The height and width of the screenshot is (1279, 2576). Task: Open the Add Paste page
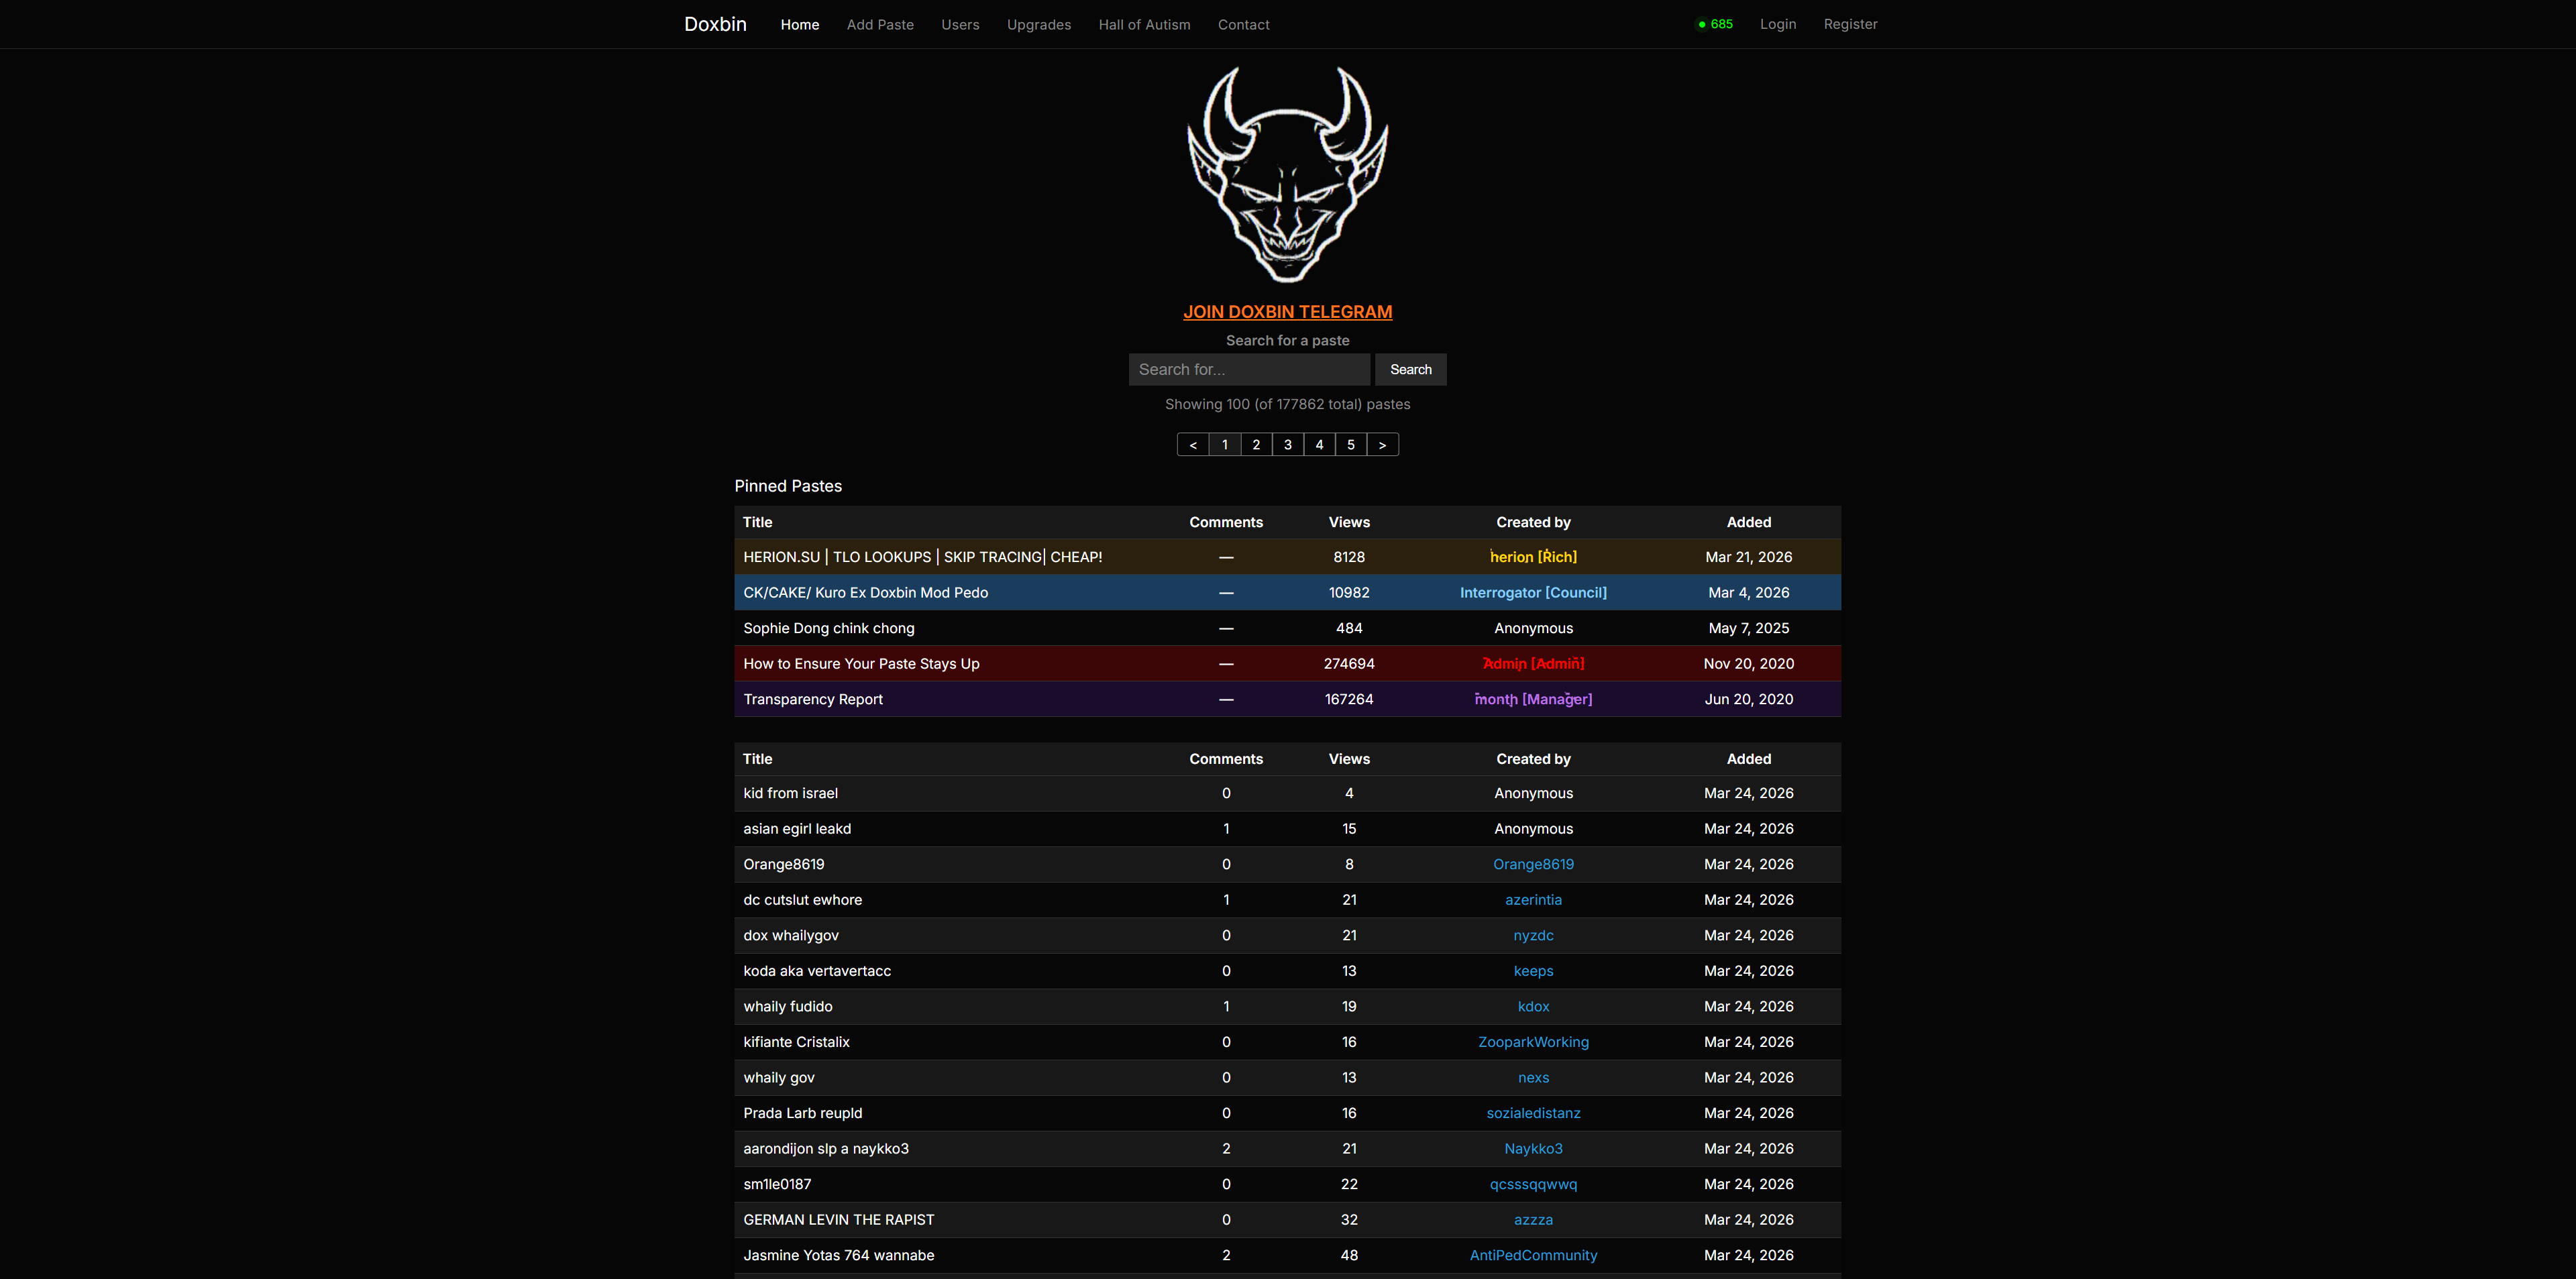pos(880,24)
